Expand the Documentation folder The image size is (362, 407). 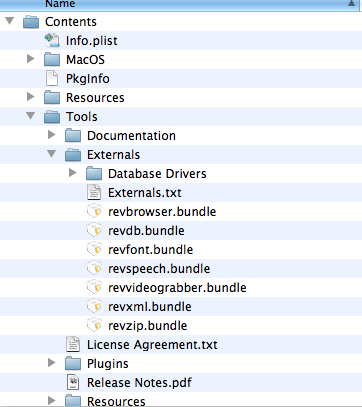tap(52, 135)
